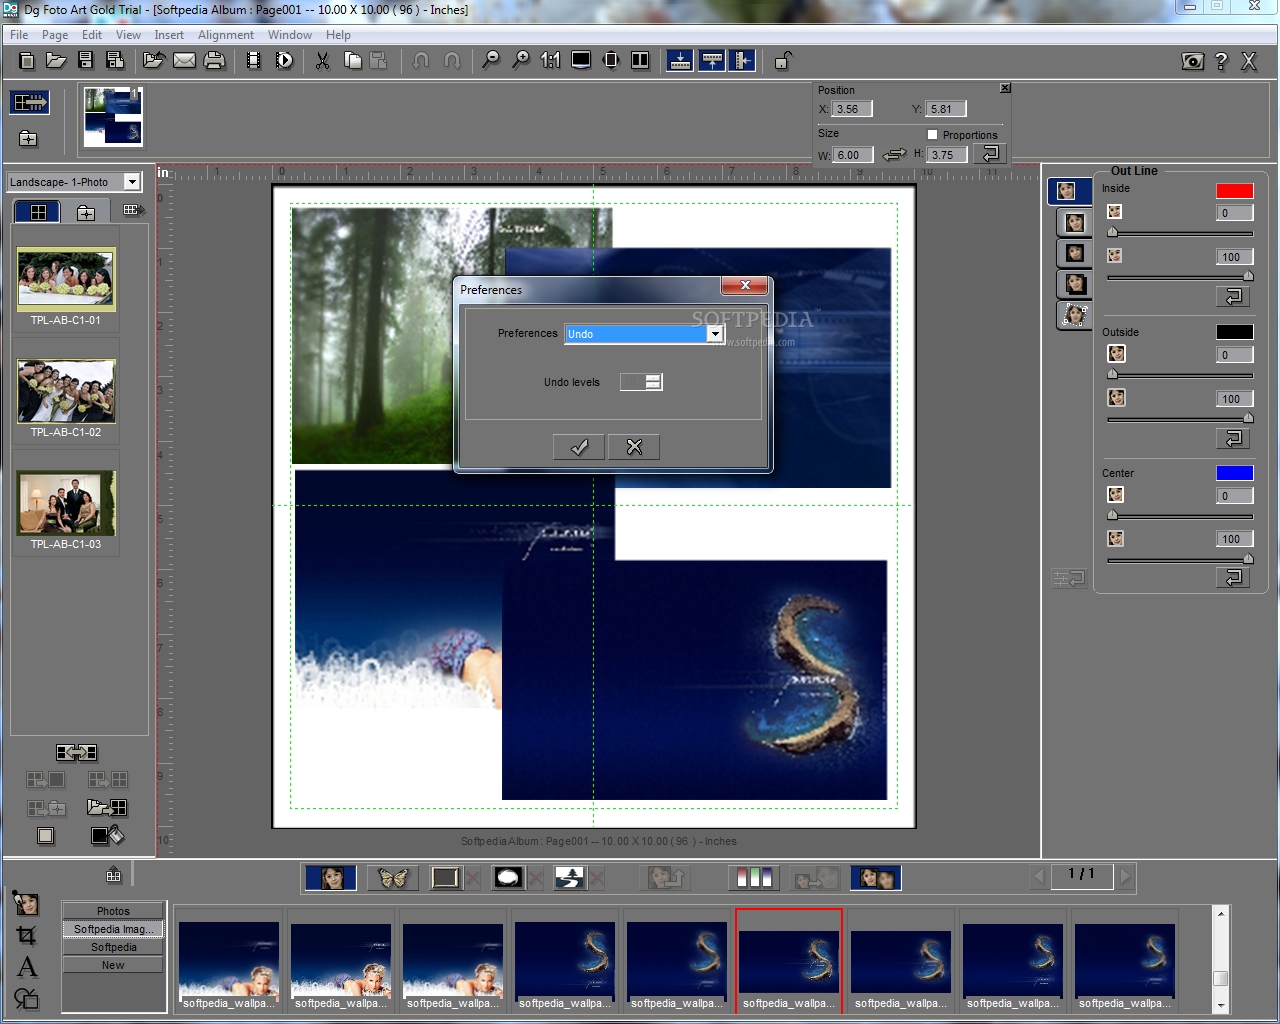Open the Page menu

coord(55,35)
